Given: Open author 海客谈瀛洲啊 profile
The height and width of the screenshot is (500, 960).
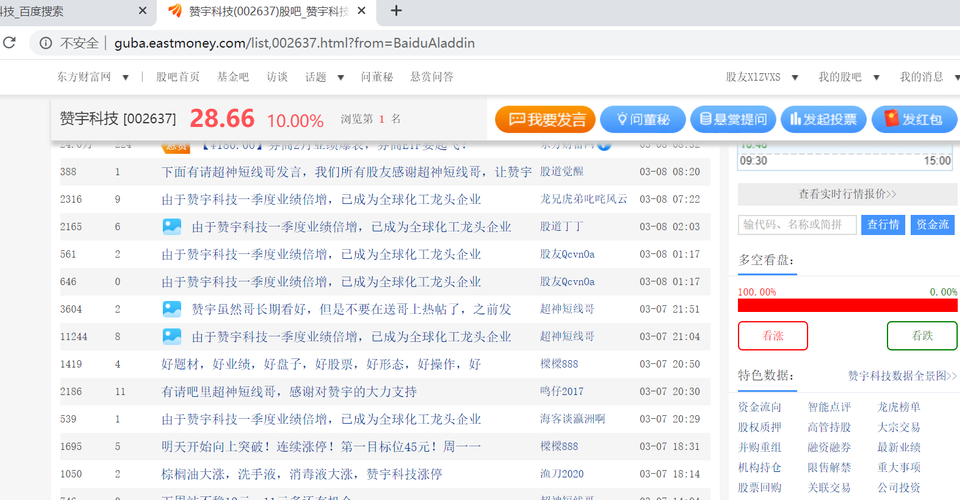Looking at the screenshot, I should [x=572, y=419].
